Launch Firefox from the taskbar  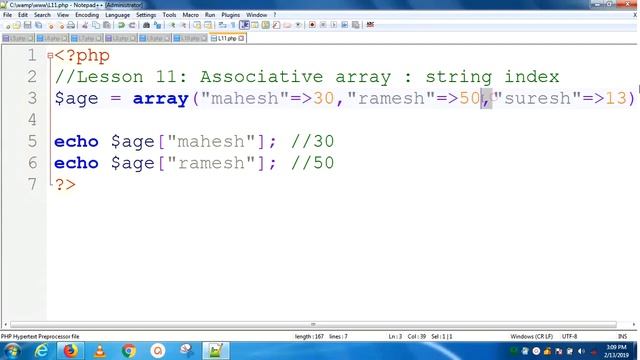71,351
